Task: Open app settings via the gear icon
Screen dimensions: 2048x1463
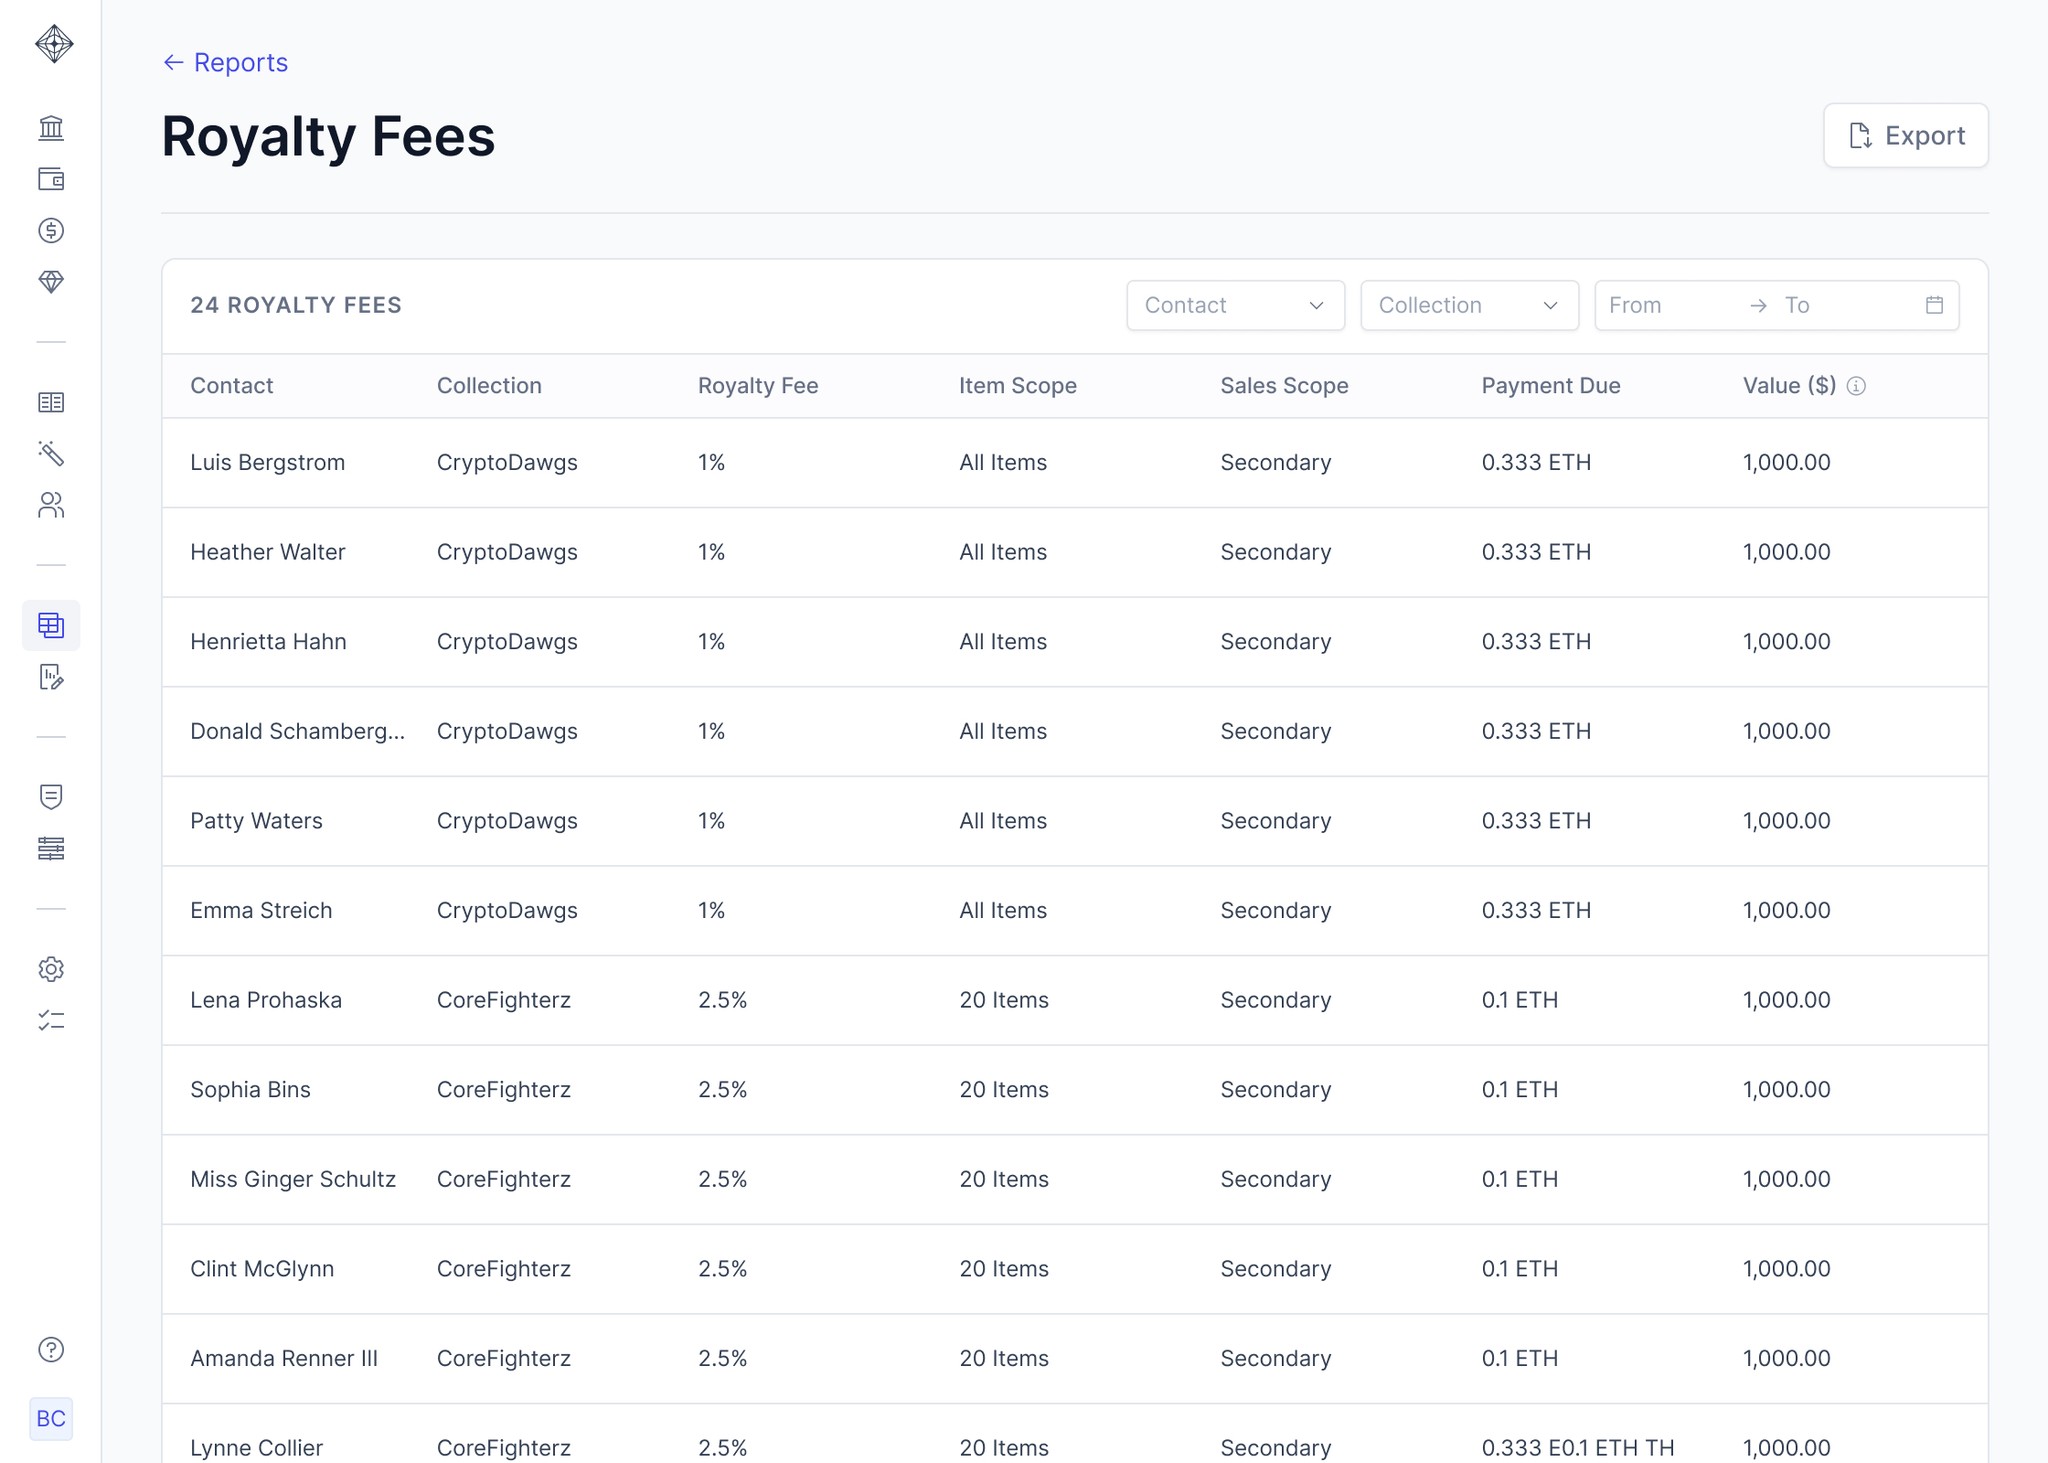Action: [x=51, y=969]
